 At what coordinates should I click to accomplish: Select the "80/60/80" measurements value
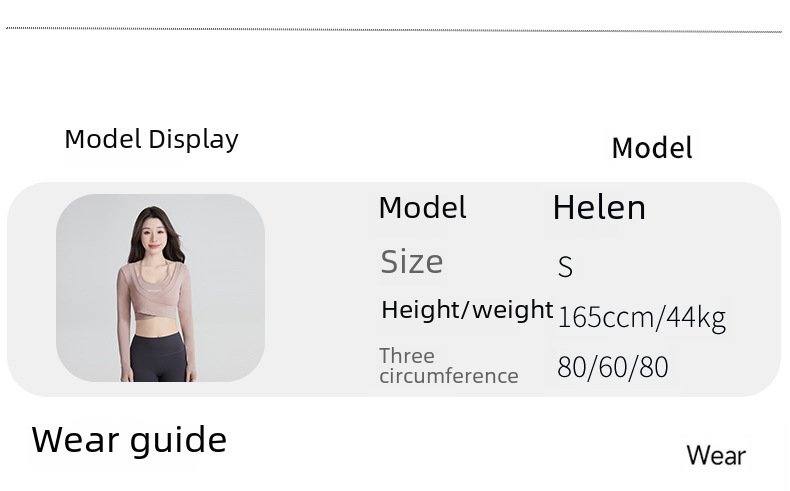point(612,367)
